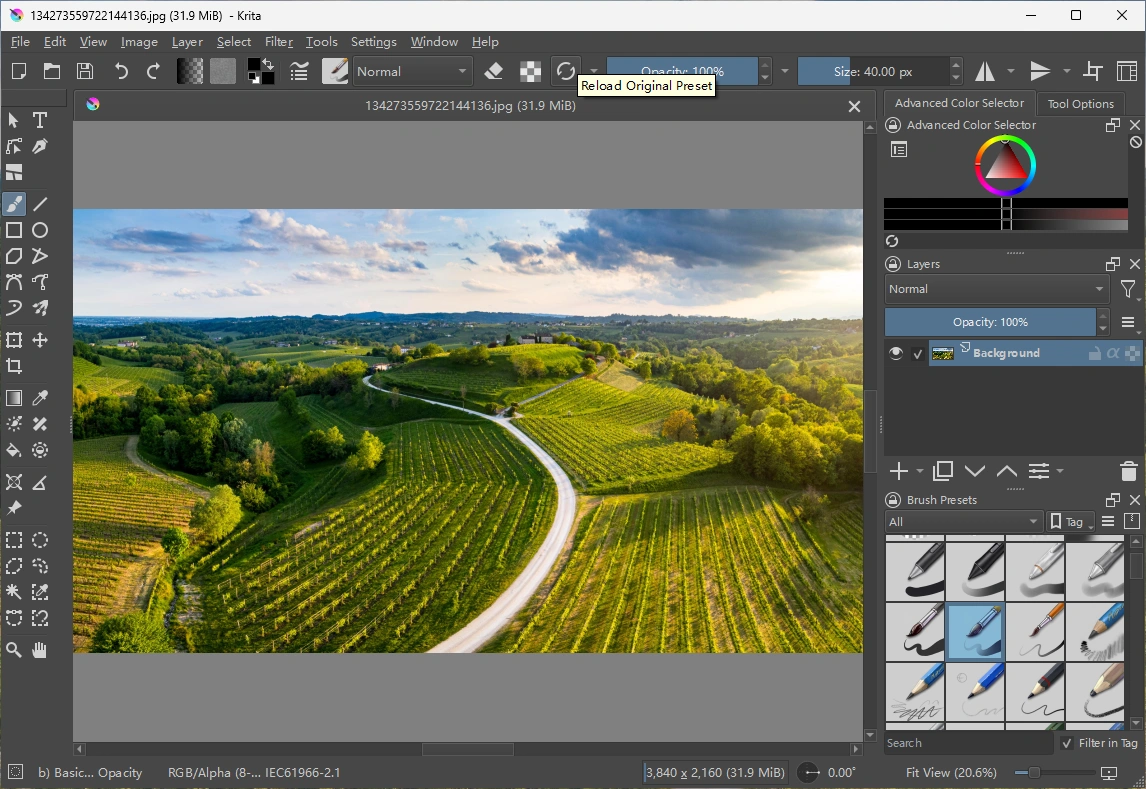Adjust the brush Size slider
The height and width of the screenshot is (789, 1146).
873,72
